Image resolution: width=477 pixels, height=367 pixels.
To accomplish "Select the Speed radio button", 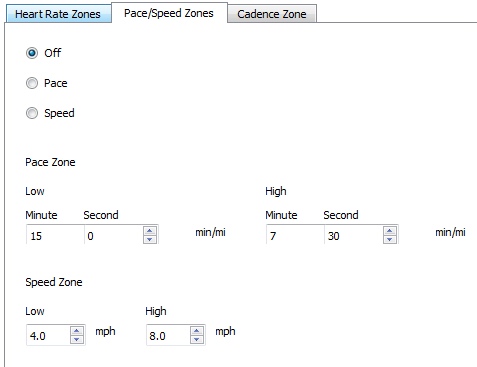I will pyautogui.click(x=32, y=113).
